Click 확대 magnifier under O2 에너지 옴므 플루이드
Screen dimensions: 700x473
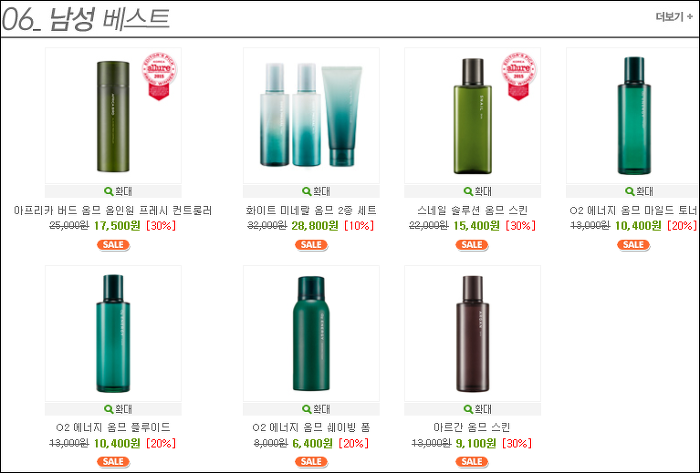click(118, 409)
